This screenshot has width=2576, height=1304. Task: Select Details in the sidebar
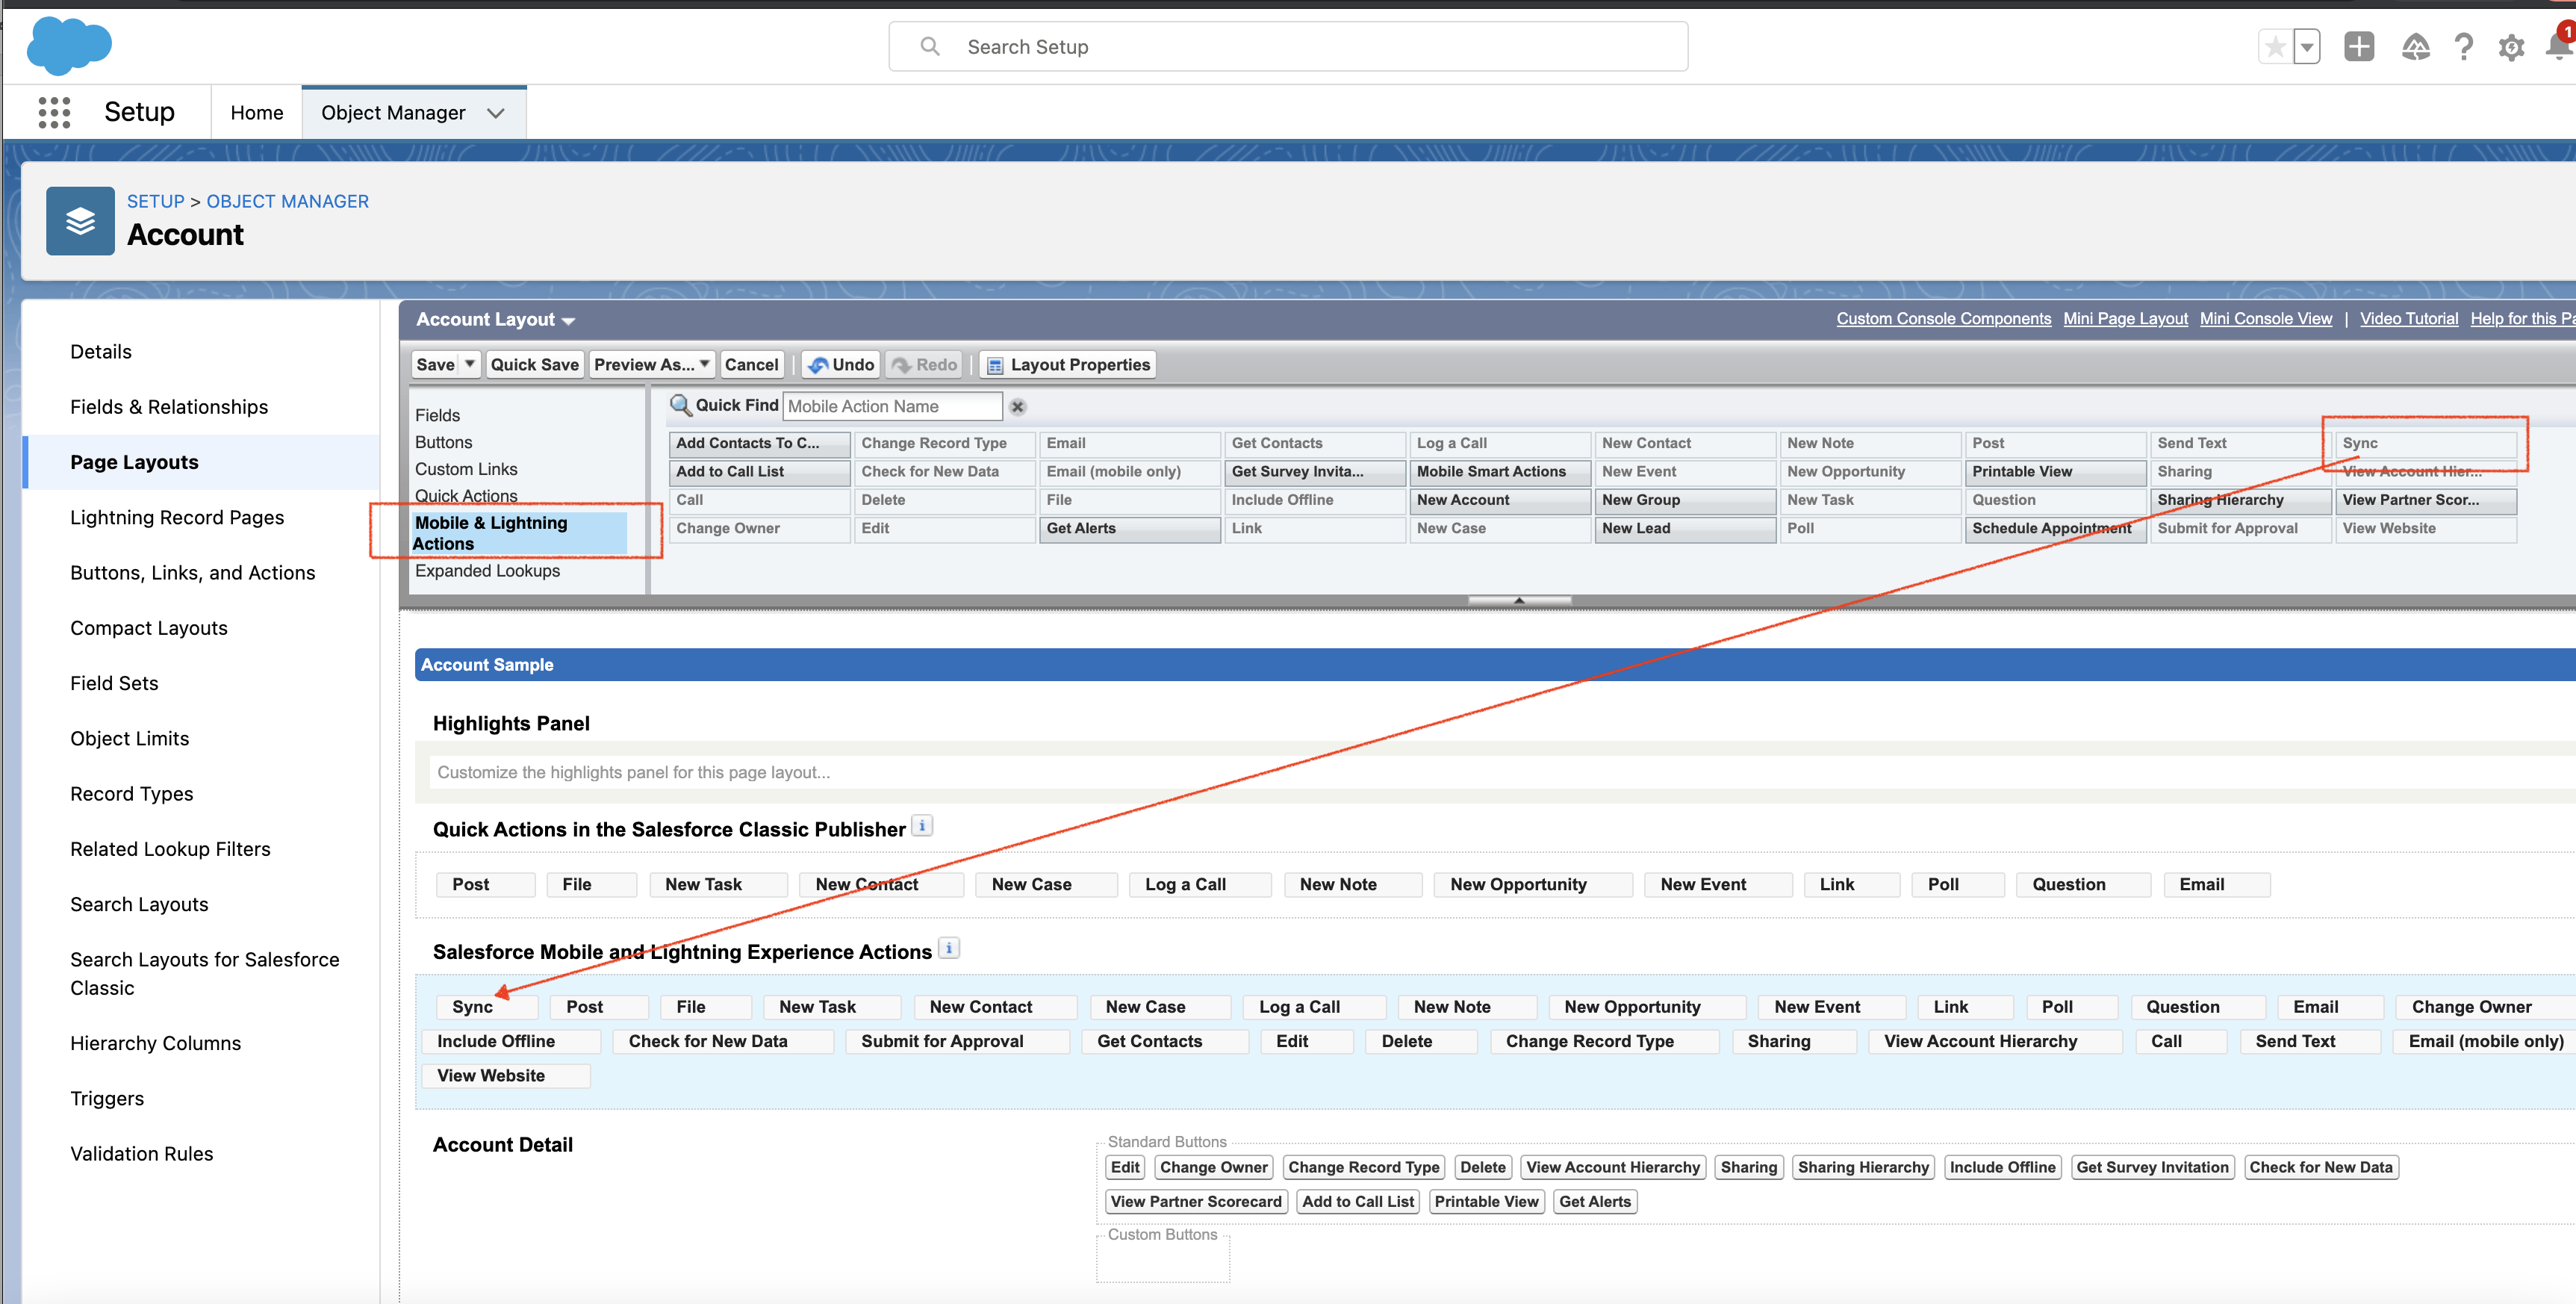point(100,351)
